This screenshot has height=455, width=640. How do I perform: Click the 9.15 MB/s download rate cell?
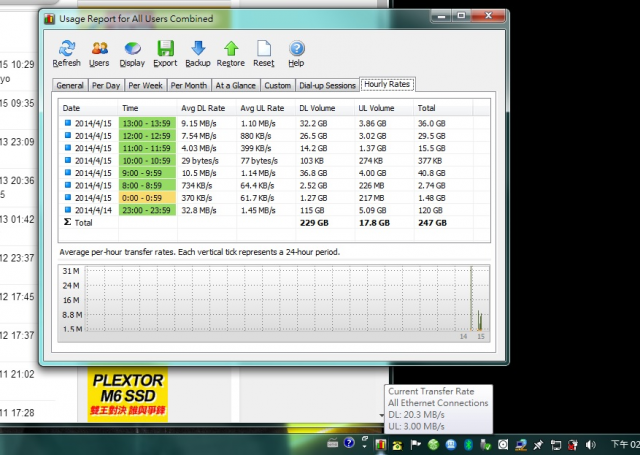pyautogui.click(x=199, y=123)
